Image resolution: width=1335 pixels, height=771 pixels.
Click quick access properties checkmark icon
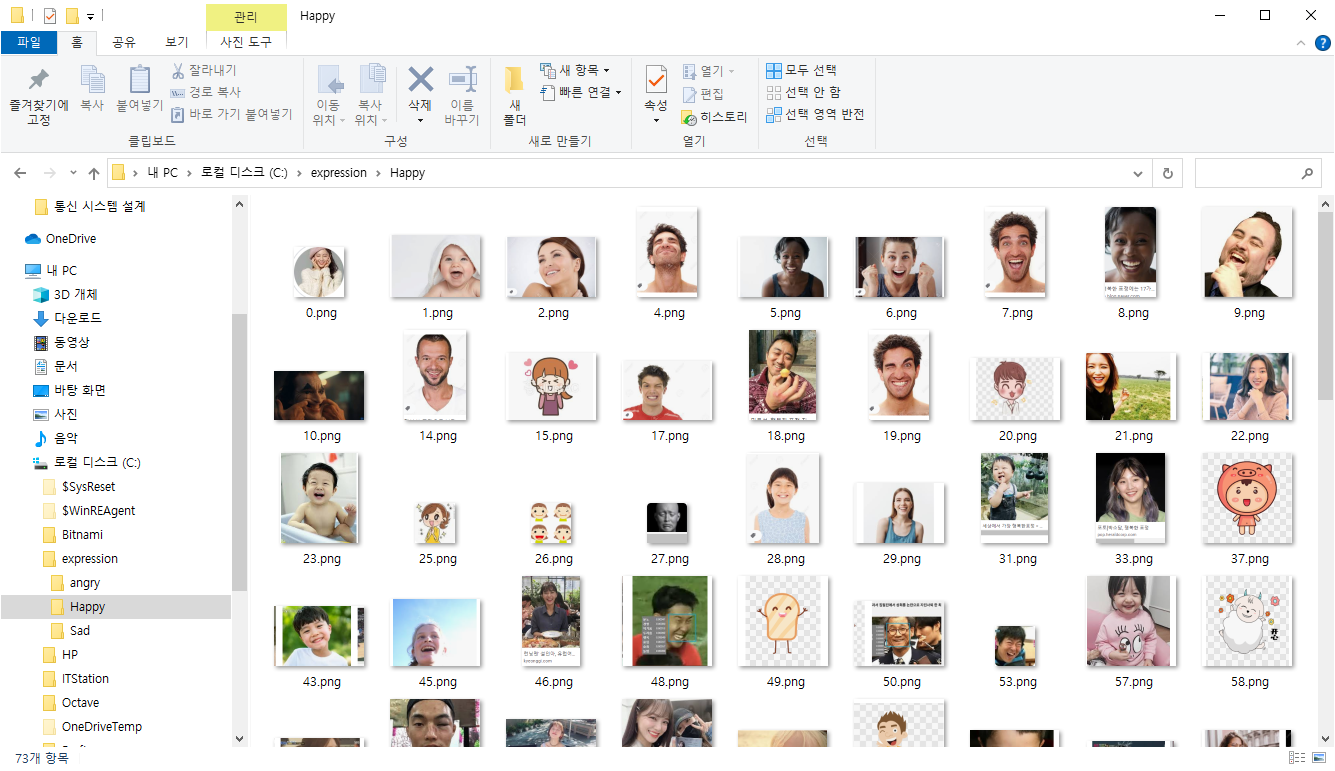click(51, 16)
